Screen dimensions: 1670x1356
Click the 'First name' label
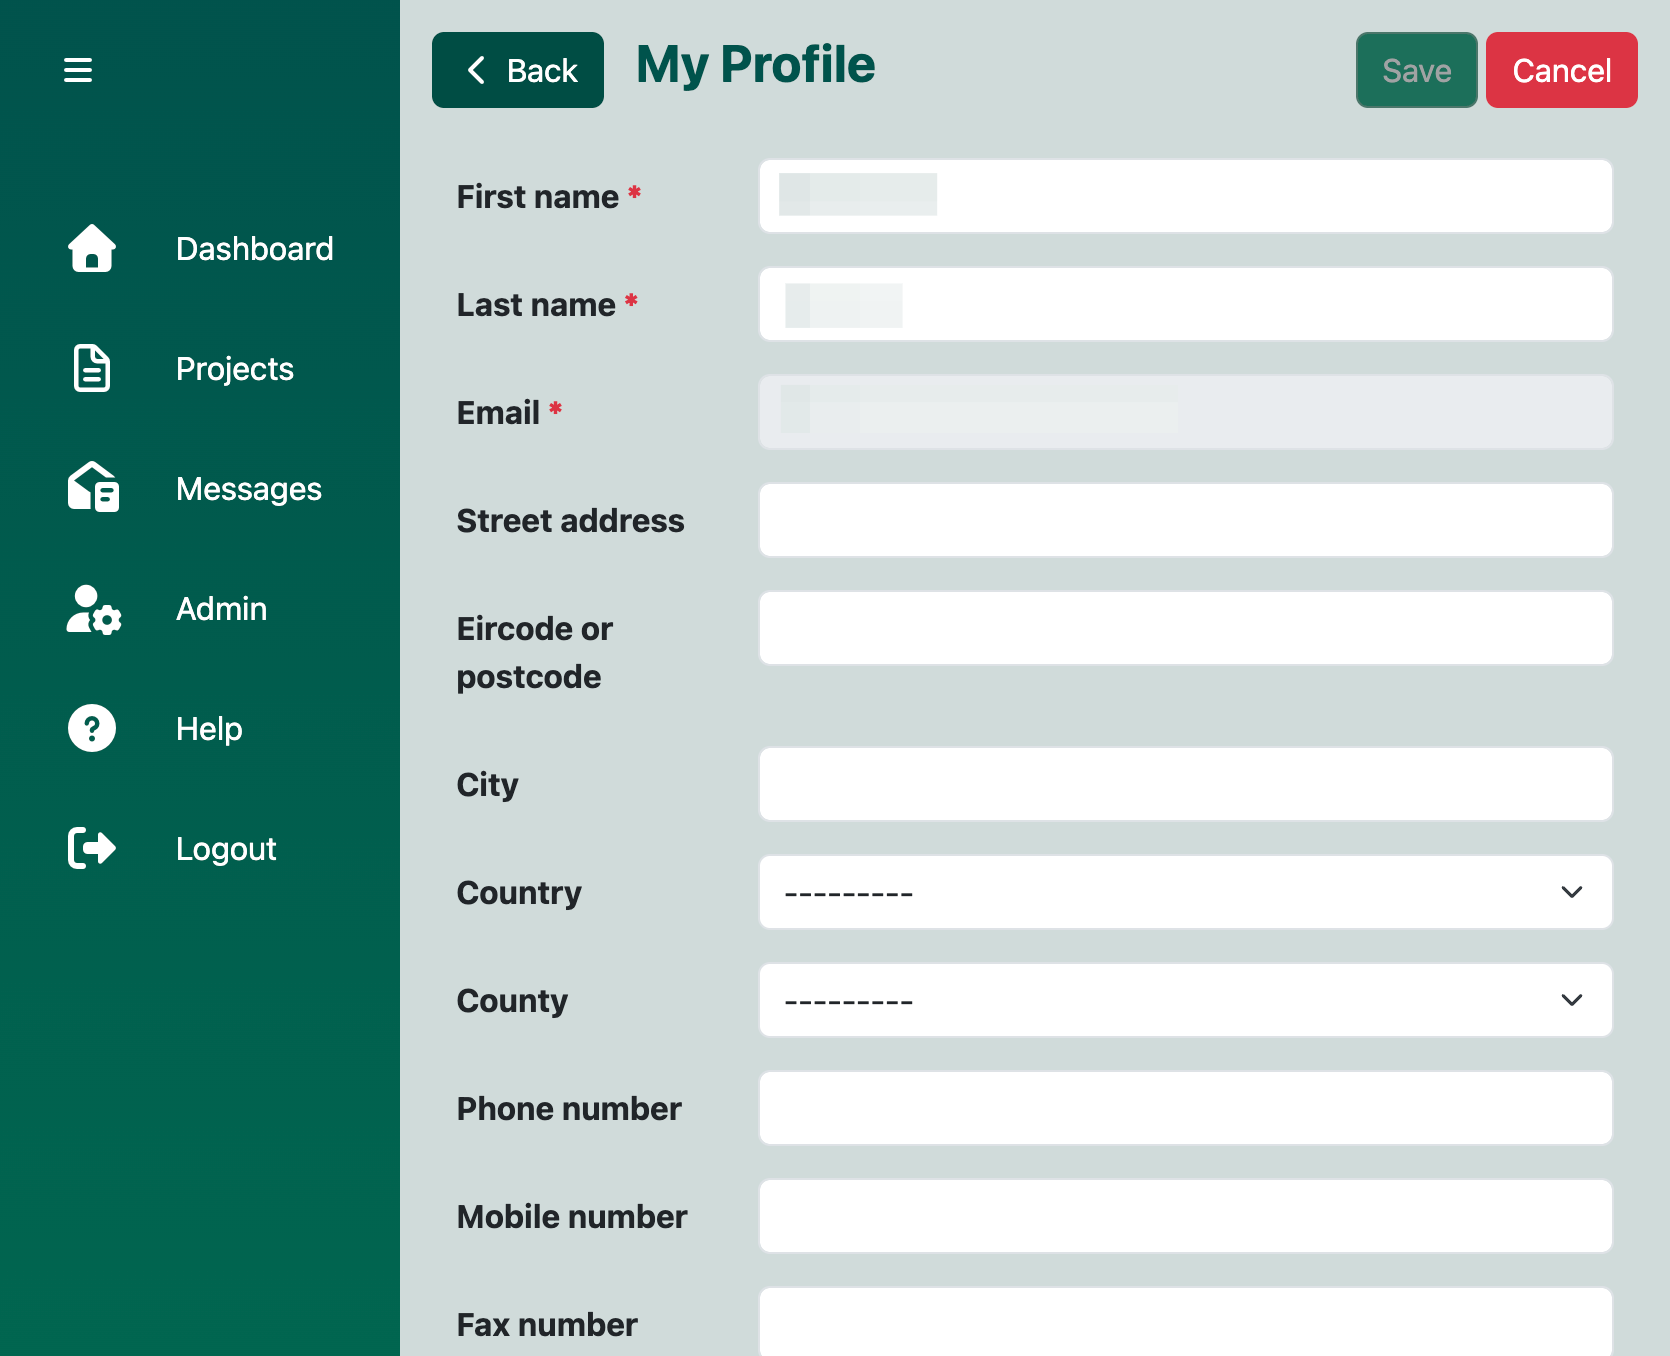point(538,197)
